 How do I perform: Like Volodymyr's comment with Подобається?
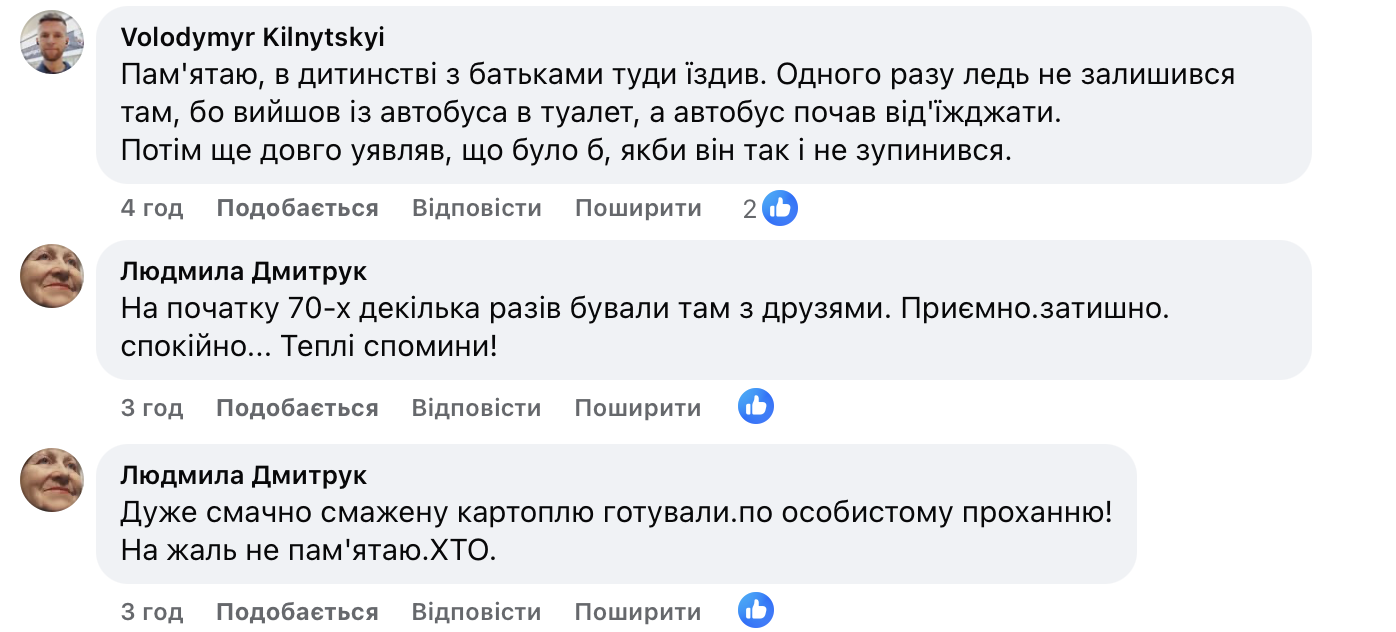[x=297, y=208]
